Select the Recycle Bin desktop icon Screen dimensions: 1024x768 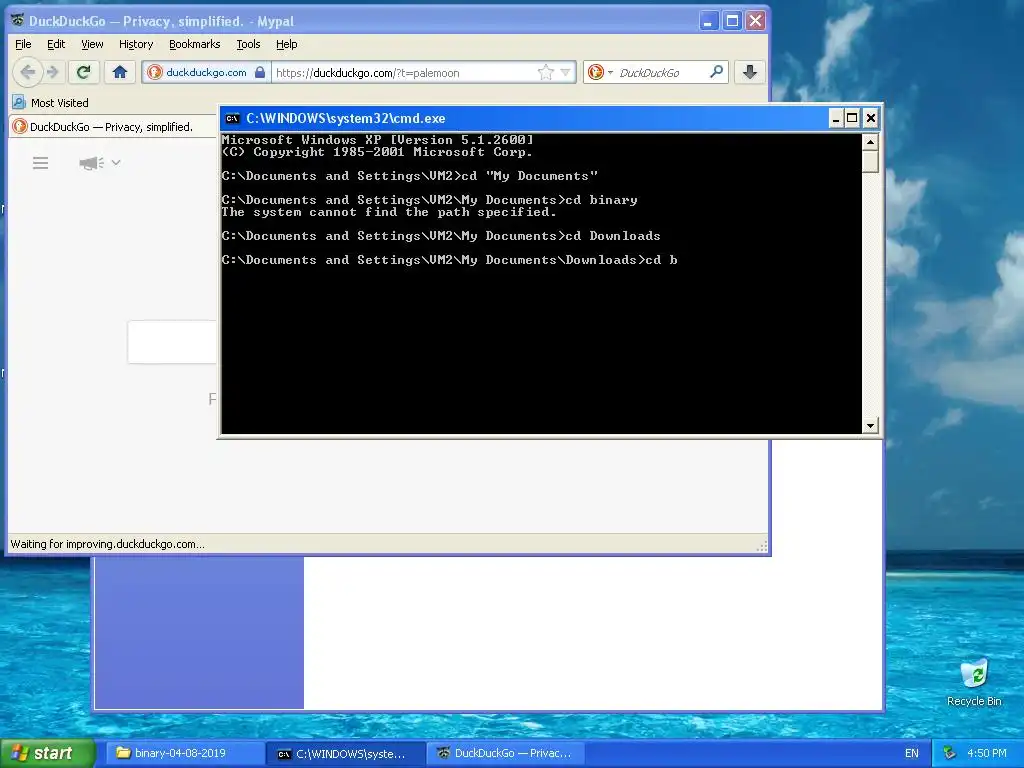point(974,682)
